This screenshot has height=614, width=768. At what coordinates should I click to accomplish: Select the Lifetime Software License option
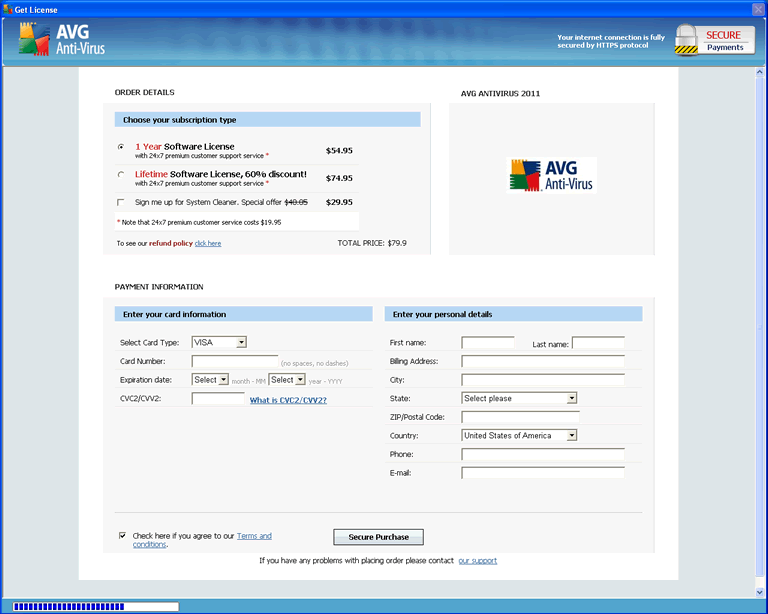click(121, 175)
